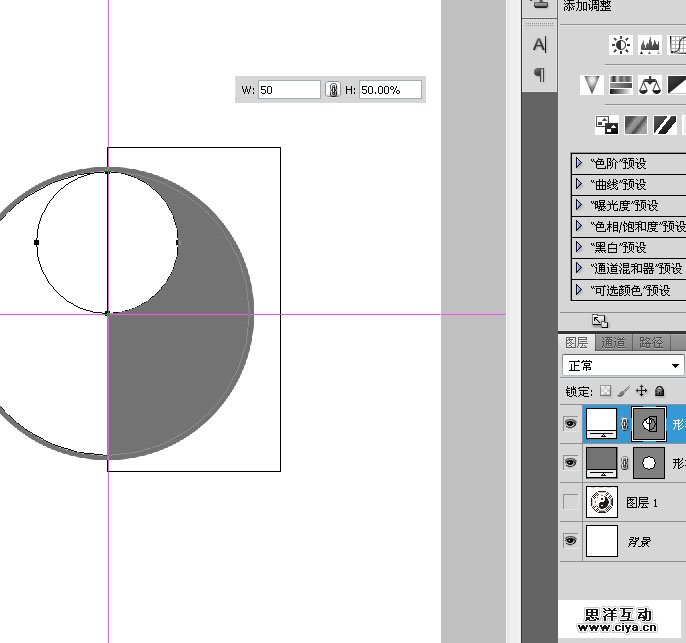Select the vector mask thumbnail of top shape layer
Screen dimensions: 686x643
click(649, 423)
